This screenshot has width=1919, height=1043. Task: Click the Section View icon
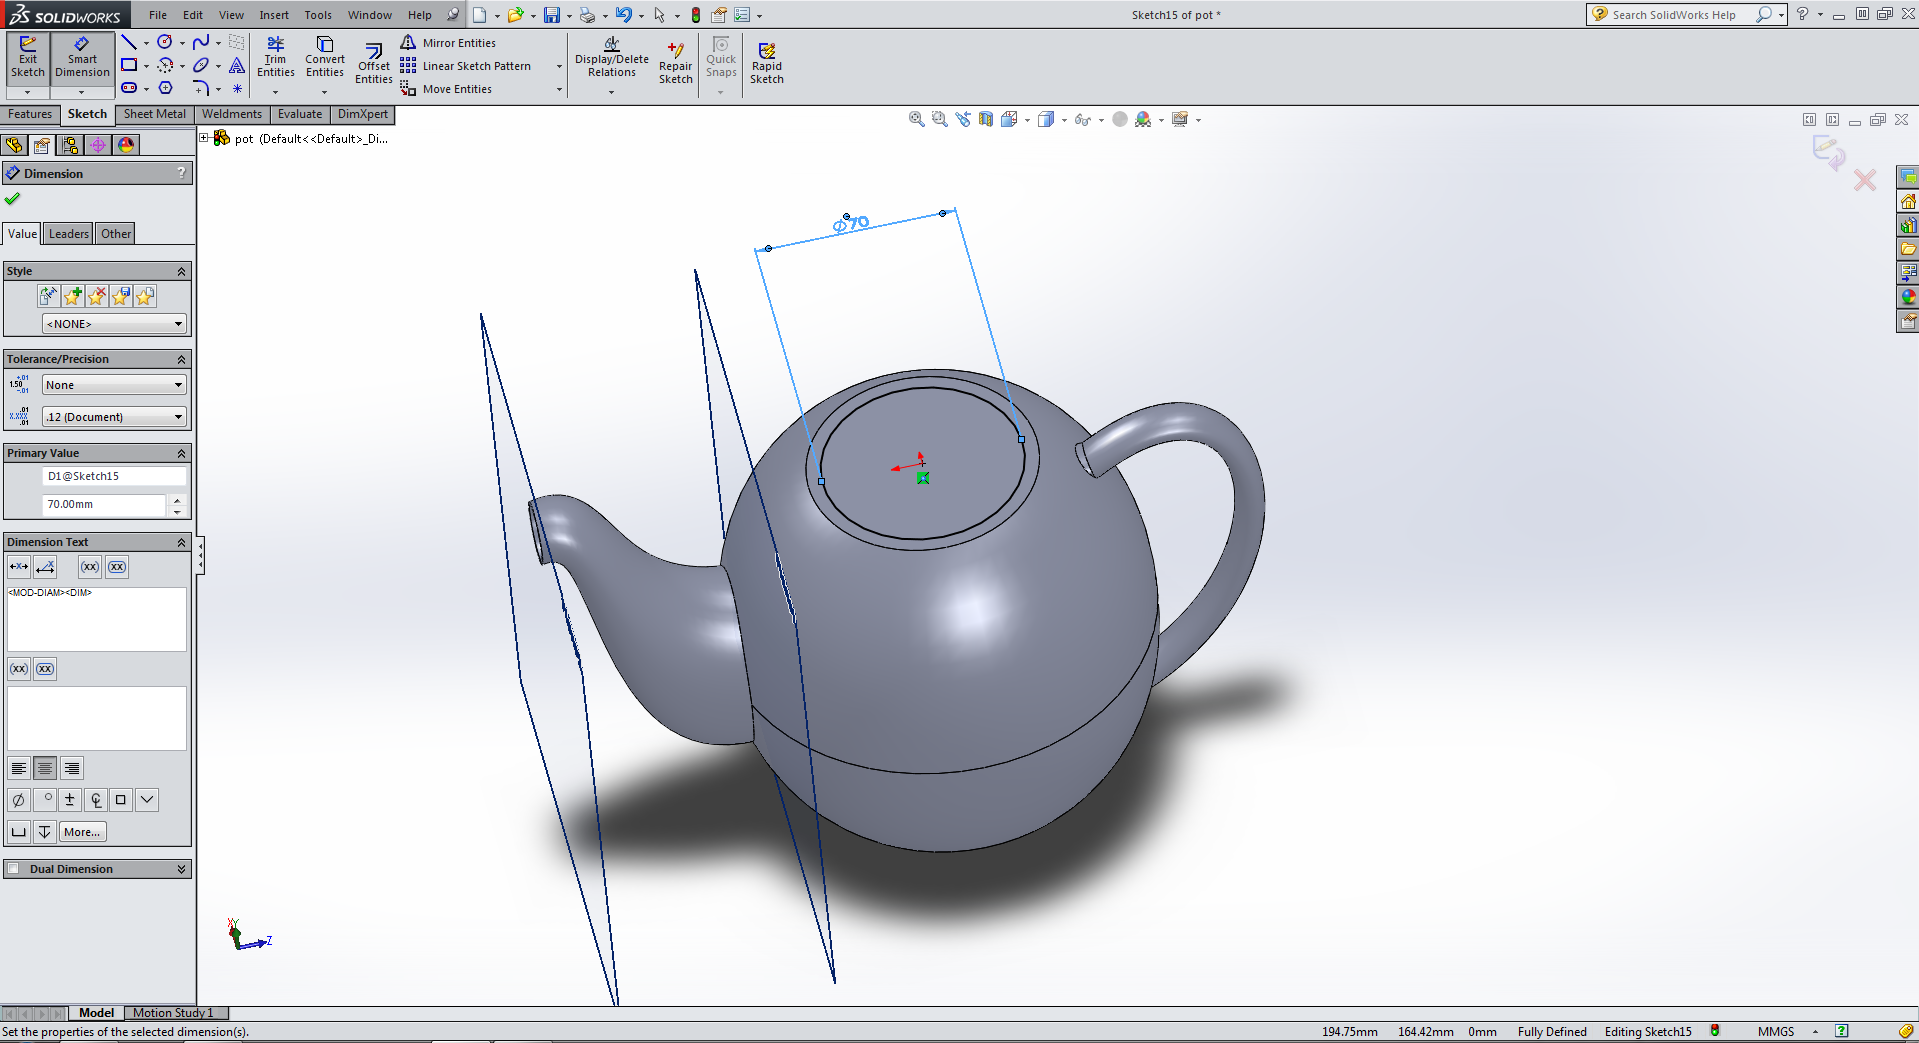point(986,119)
